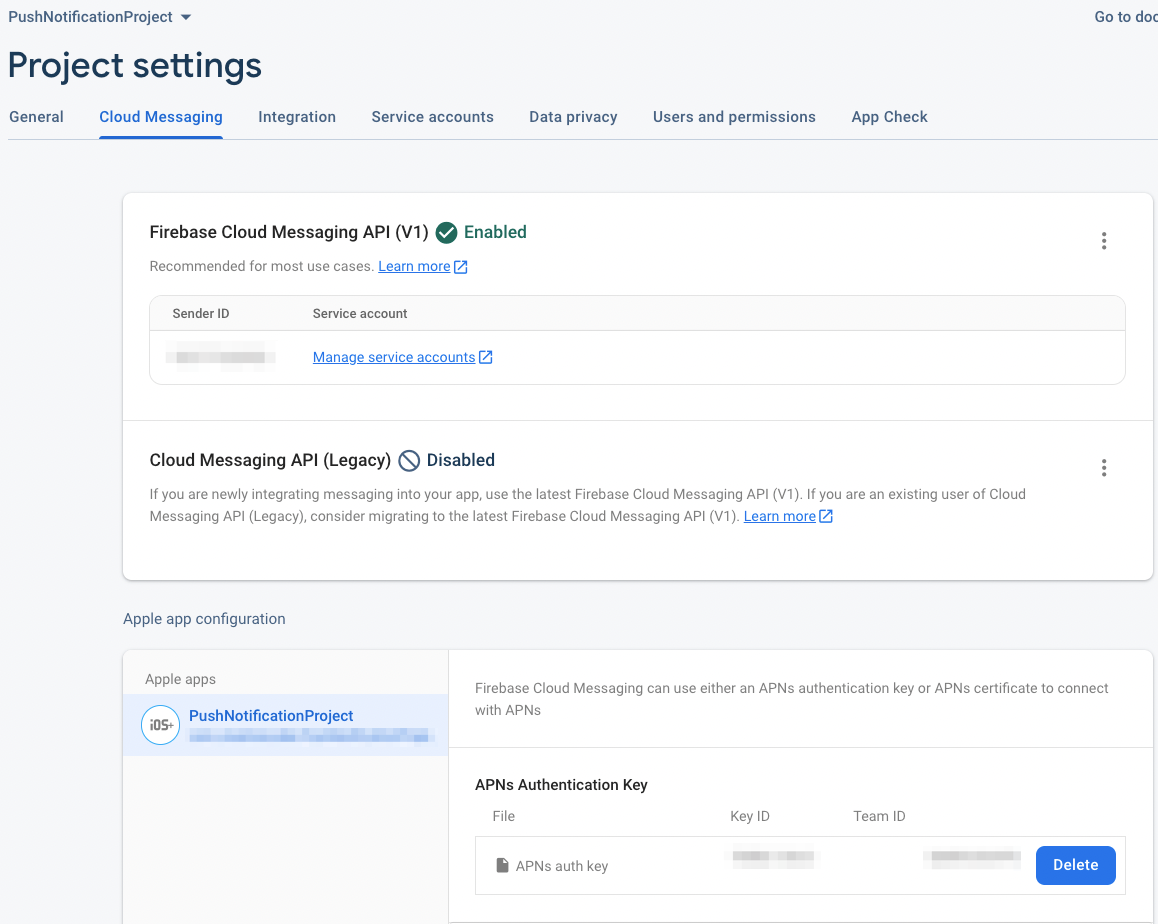
Task: Select PushNotificationProject in Apple apps list
Action: tap(286, 725)
